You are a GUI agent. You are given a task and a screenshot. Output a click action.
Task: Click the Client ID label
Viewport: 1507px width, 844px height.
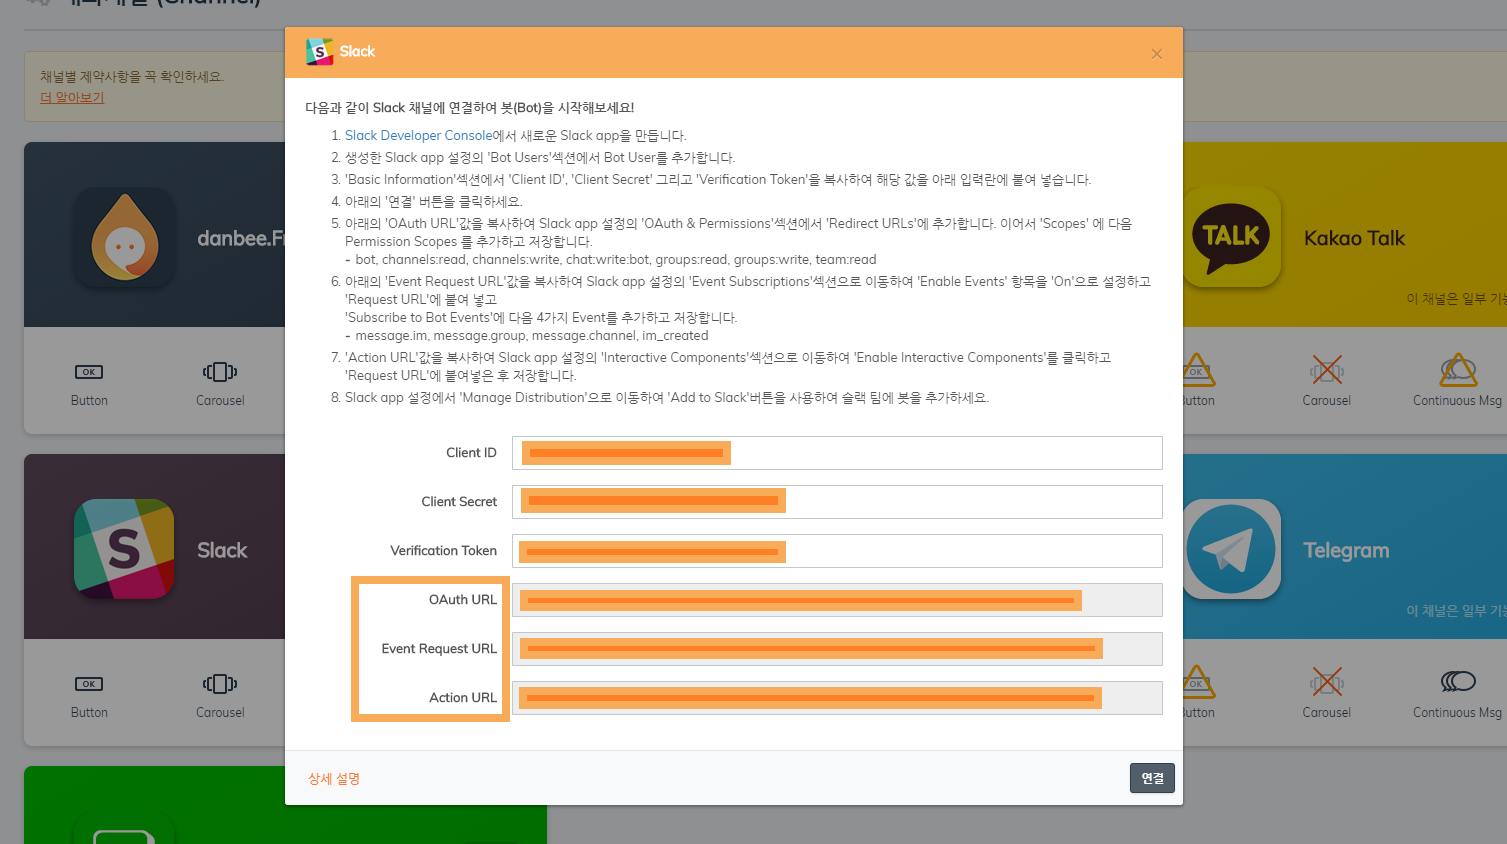[x=471, y=453]
